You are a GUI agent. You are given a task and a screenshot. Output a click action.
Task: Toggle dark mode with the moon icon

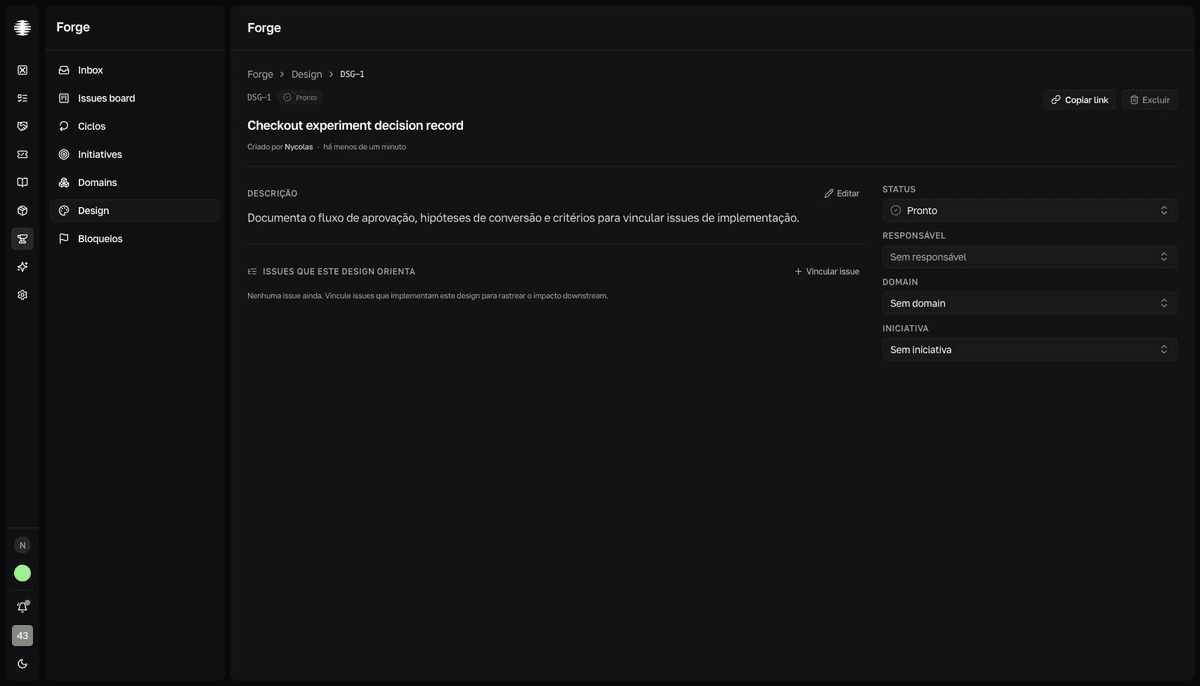tap(22, 664)
